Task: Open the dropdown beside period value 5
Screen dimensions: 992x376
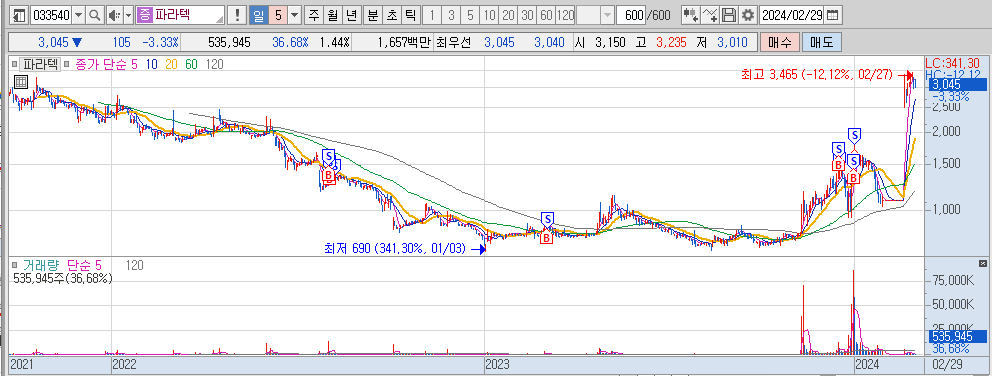Action: coord(294,15)
